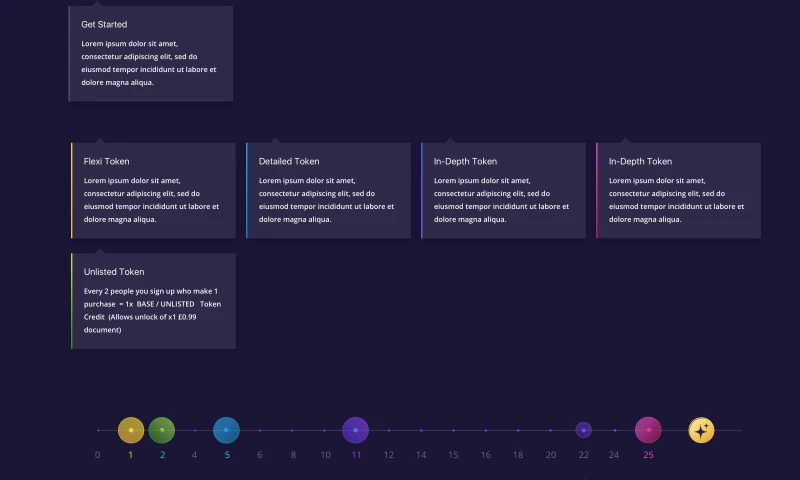
Task: Click the timeline dot at step 0
Action: (x=98, y=430)
